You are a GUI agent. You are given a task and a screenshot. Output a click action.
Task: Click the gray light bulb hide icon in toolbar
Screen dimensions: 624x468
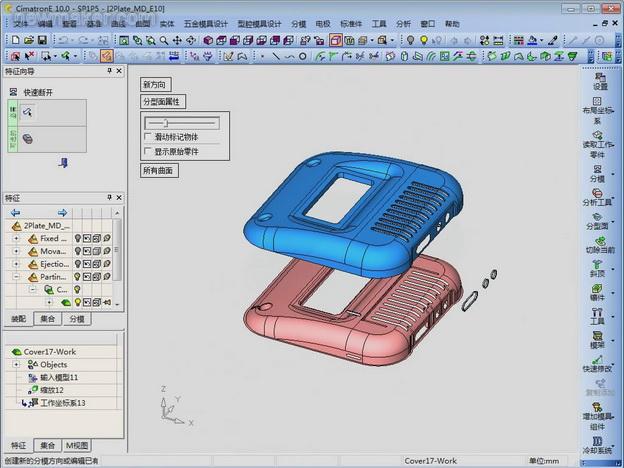point(410,40)
